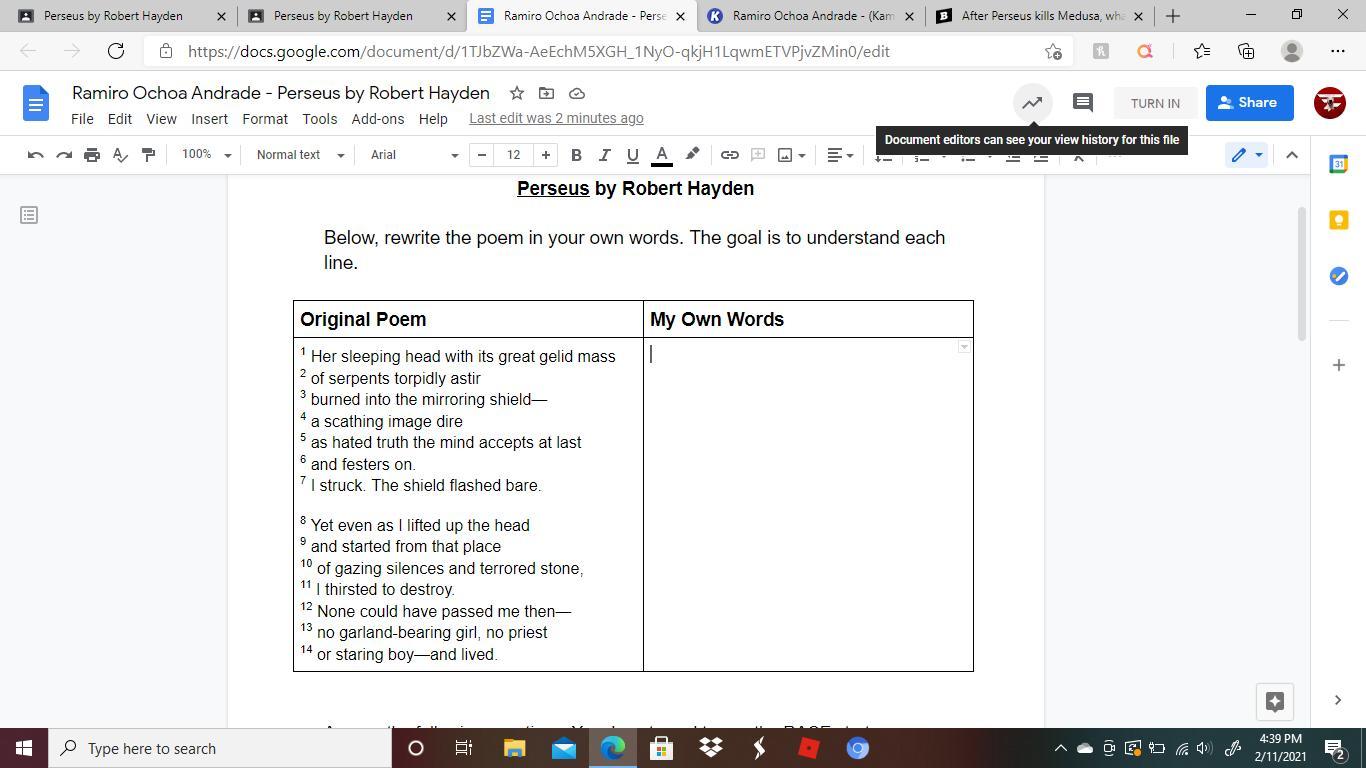Hide the menus with the collapse arrow
This screenshot has height=768, width=1366.
pos(1292,155)
